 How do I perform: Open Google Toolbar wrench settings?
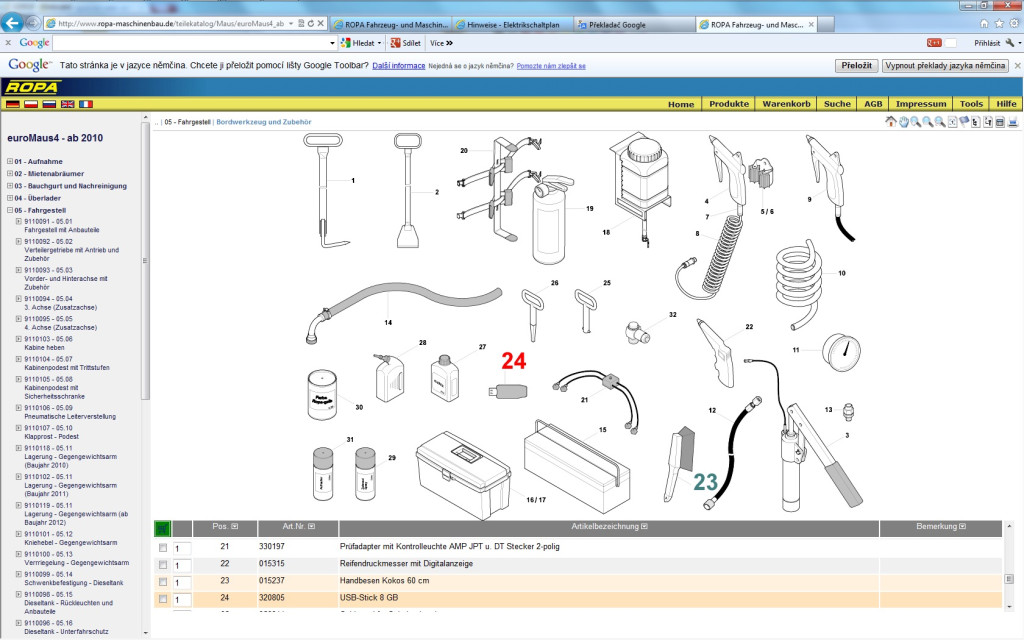(1010, 43)
